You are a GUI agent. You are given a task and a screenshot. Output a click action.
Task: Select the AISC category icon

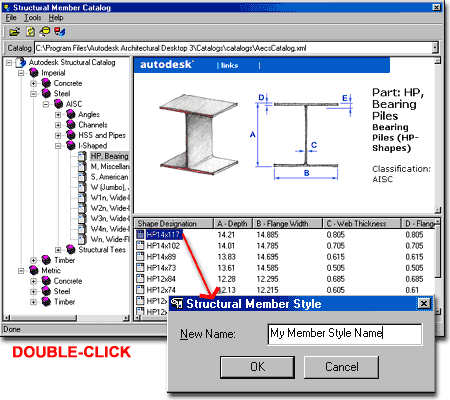click(59, 104)
